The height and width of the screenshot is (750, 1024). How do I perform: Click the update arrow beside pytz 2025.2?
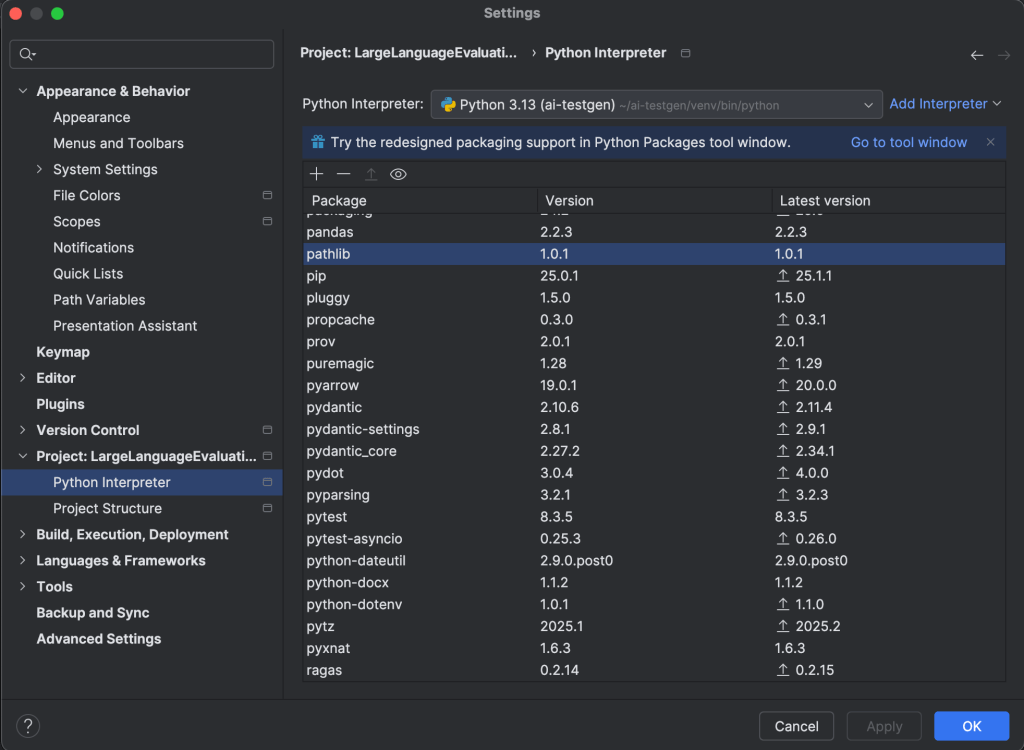point(782,627)
